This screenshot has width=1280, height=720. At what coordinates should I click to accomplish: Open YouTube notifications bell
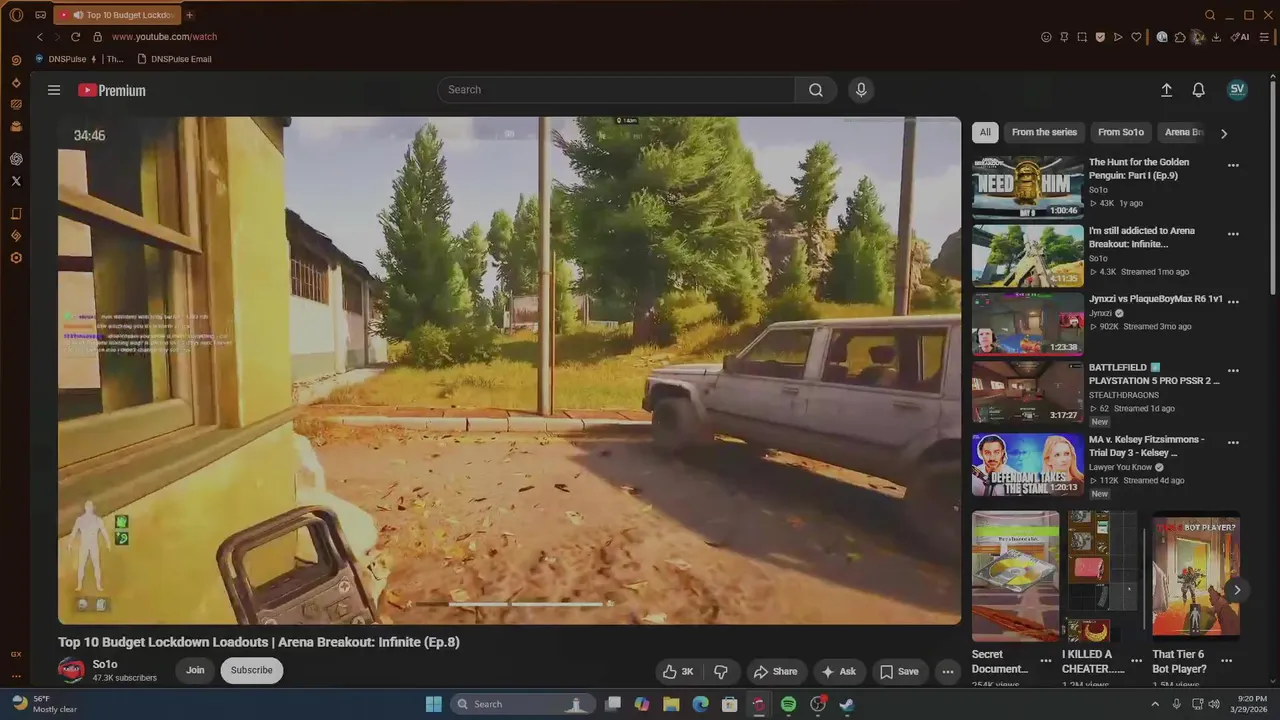(1198, 90)
